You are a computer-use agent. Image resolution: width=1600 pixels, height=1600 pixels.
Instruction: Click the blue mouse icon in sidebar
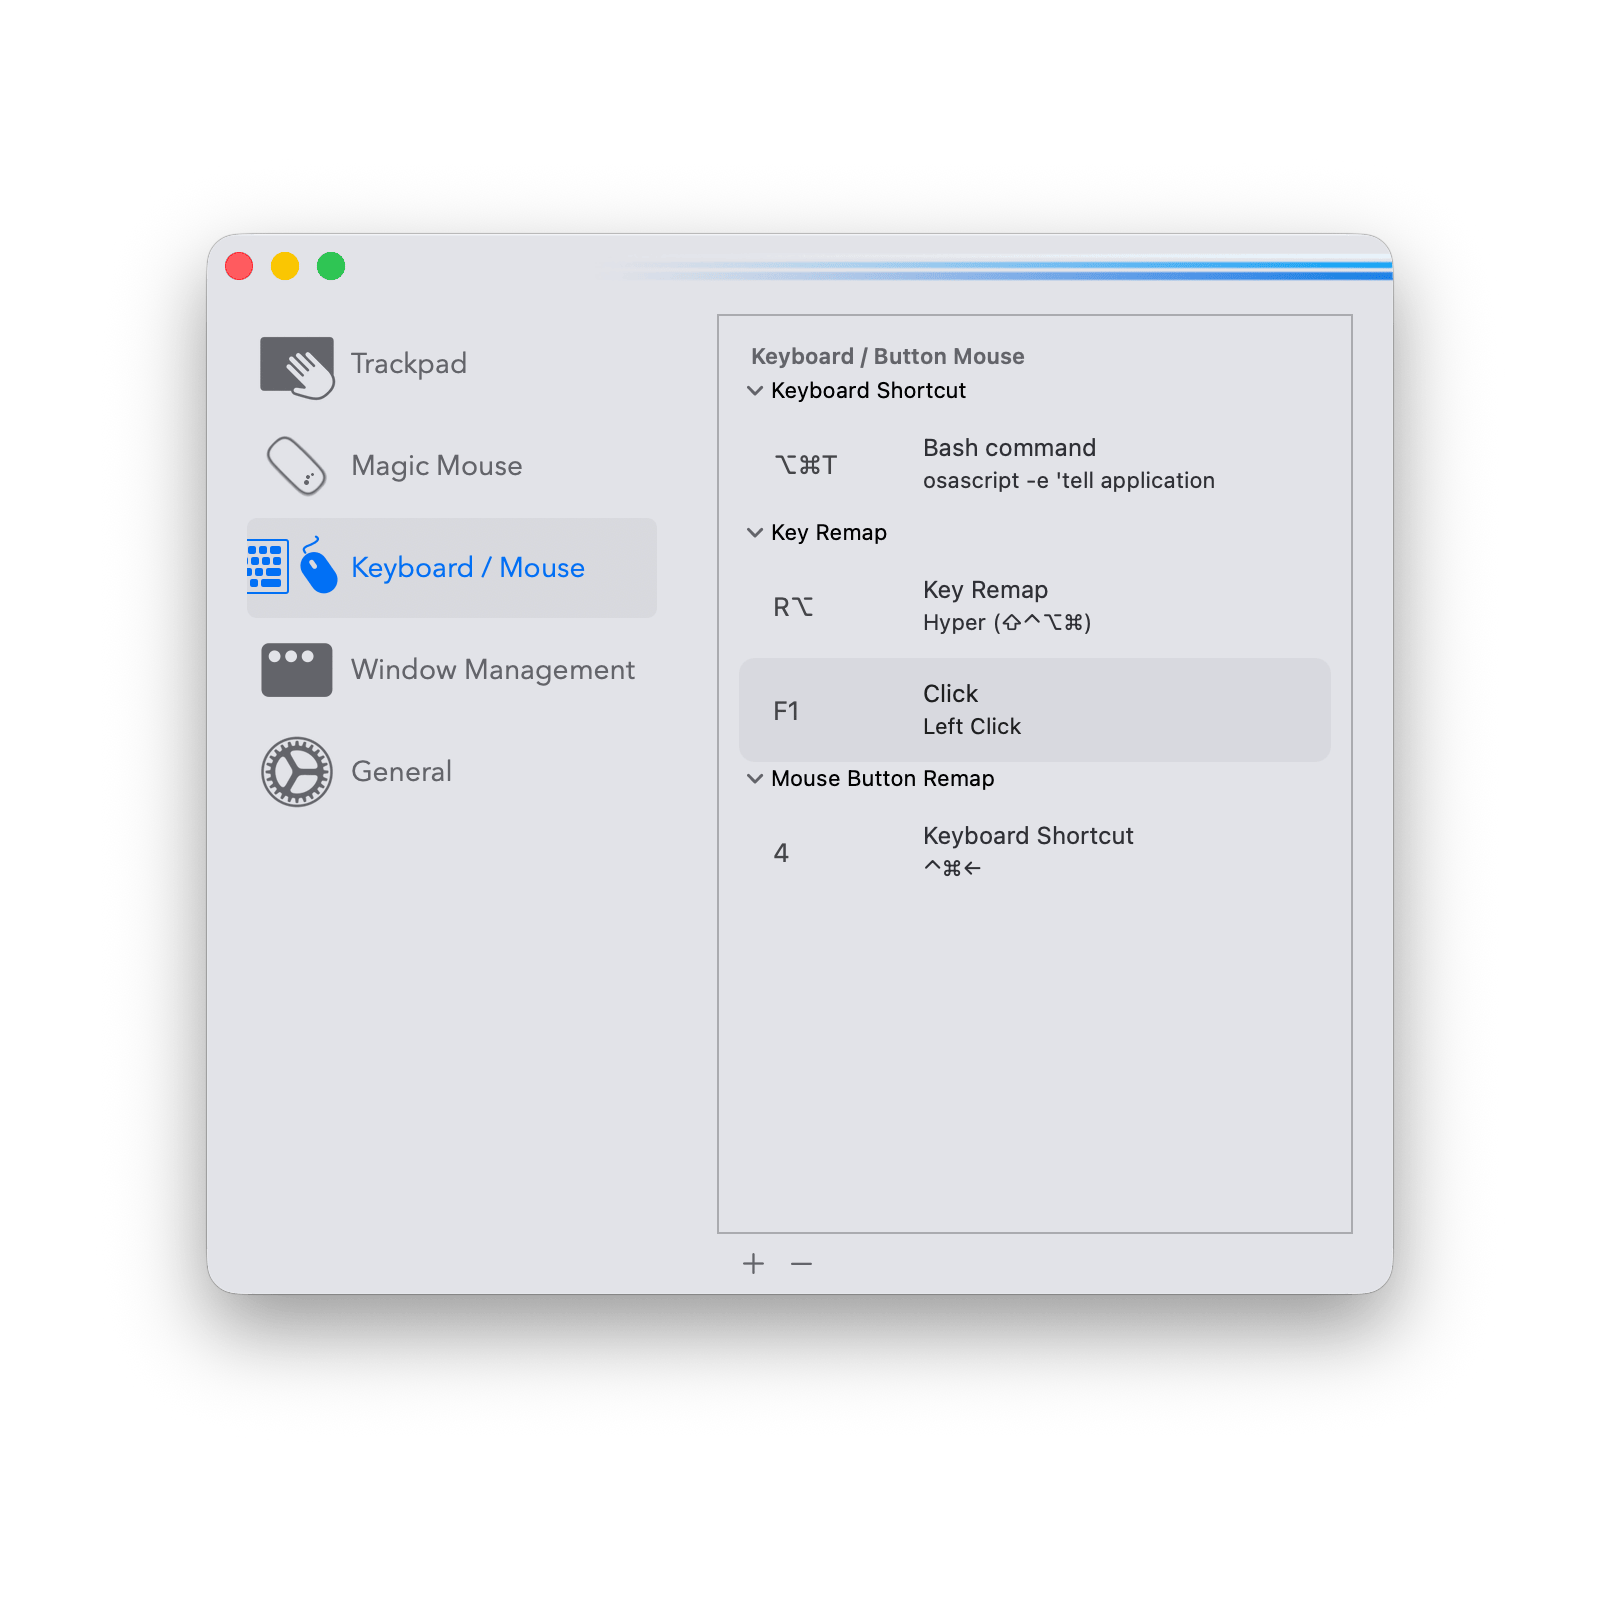tap(318, 567)
